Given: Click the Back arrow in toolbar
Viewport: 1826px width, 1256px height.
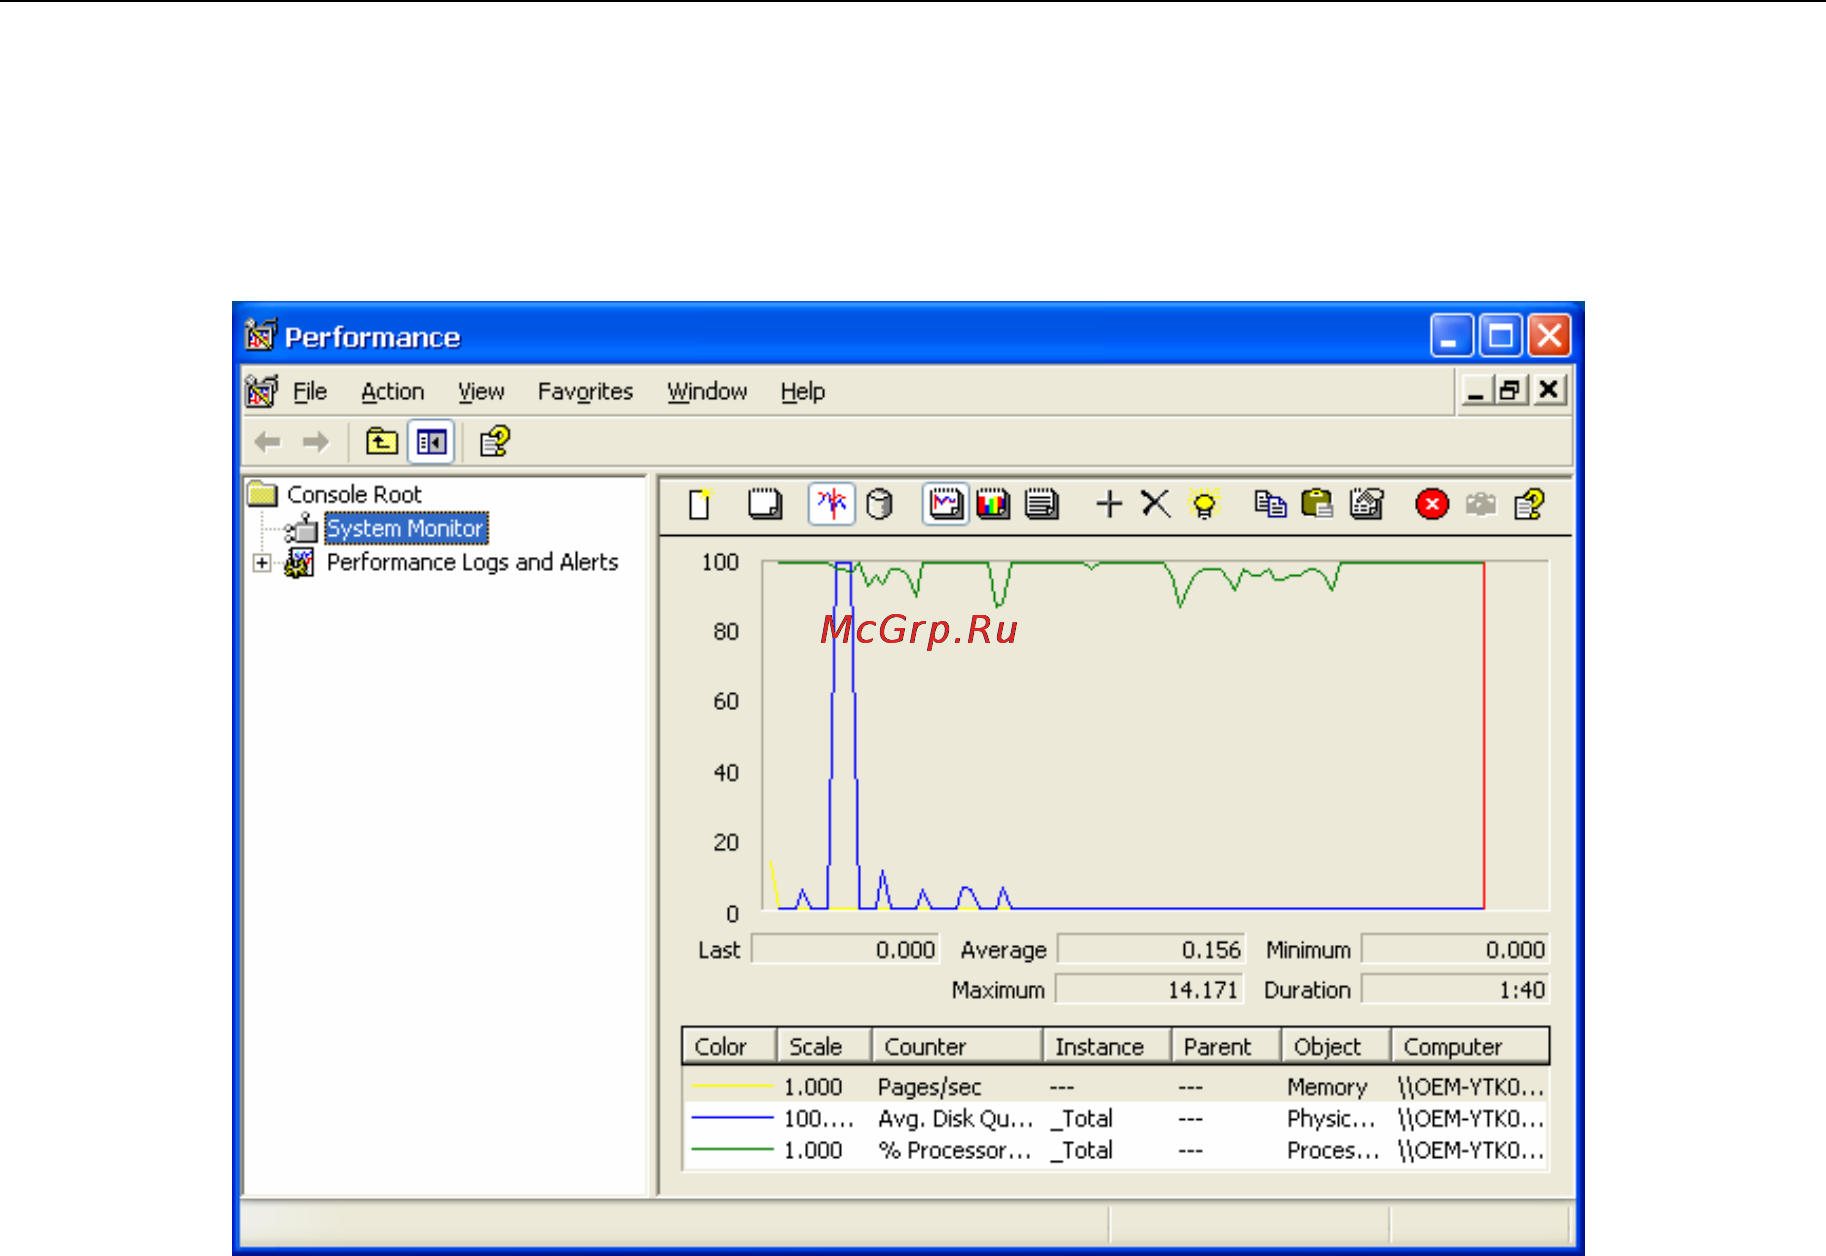Looking at the screenshot, I should (x=267, y=441).
